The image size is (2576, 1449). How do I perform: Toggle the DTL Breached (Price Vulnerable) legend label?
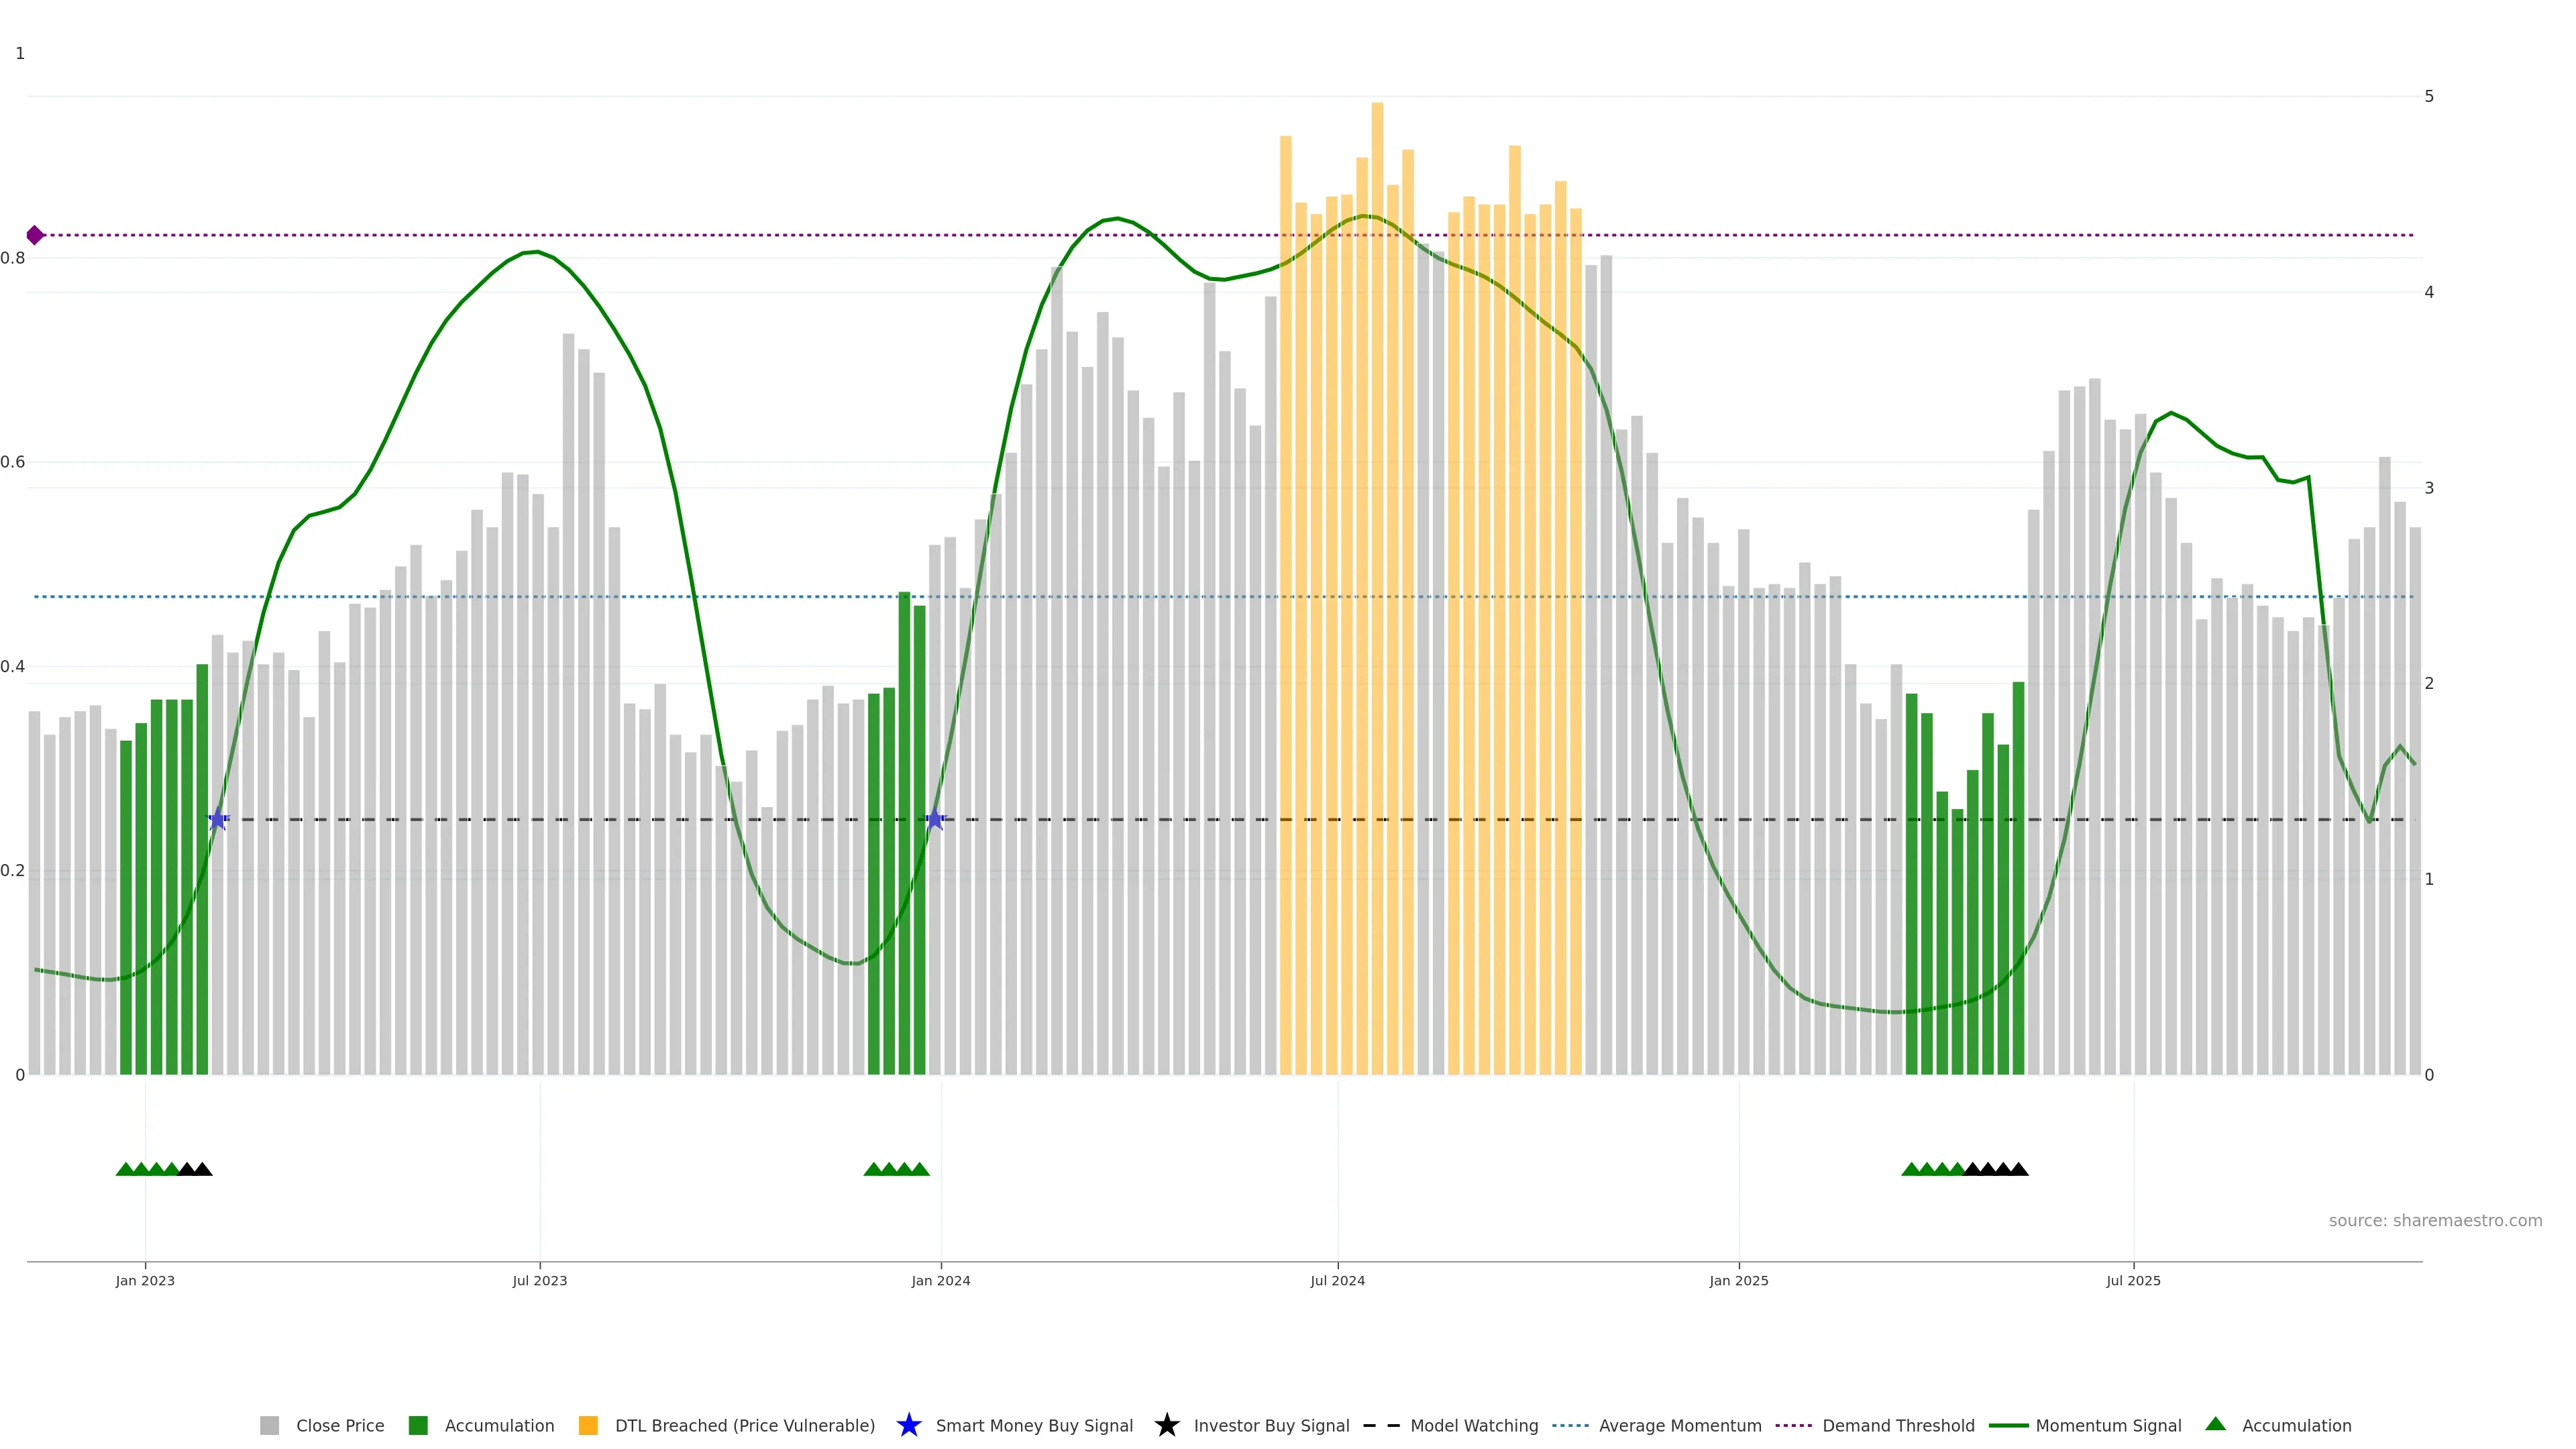pyautogui.click(x=744, y=1426)
